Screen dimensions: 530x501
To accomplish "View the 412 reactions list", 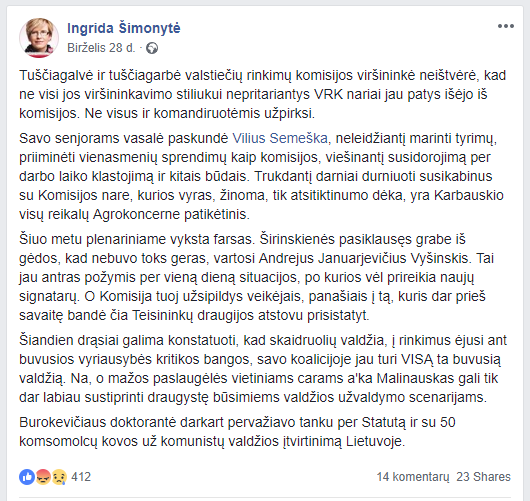I will pos(81,477).
